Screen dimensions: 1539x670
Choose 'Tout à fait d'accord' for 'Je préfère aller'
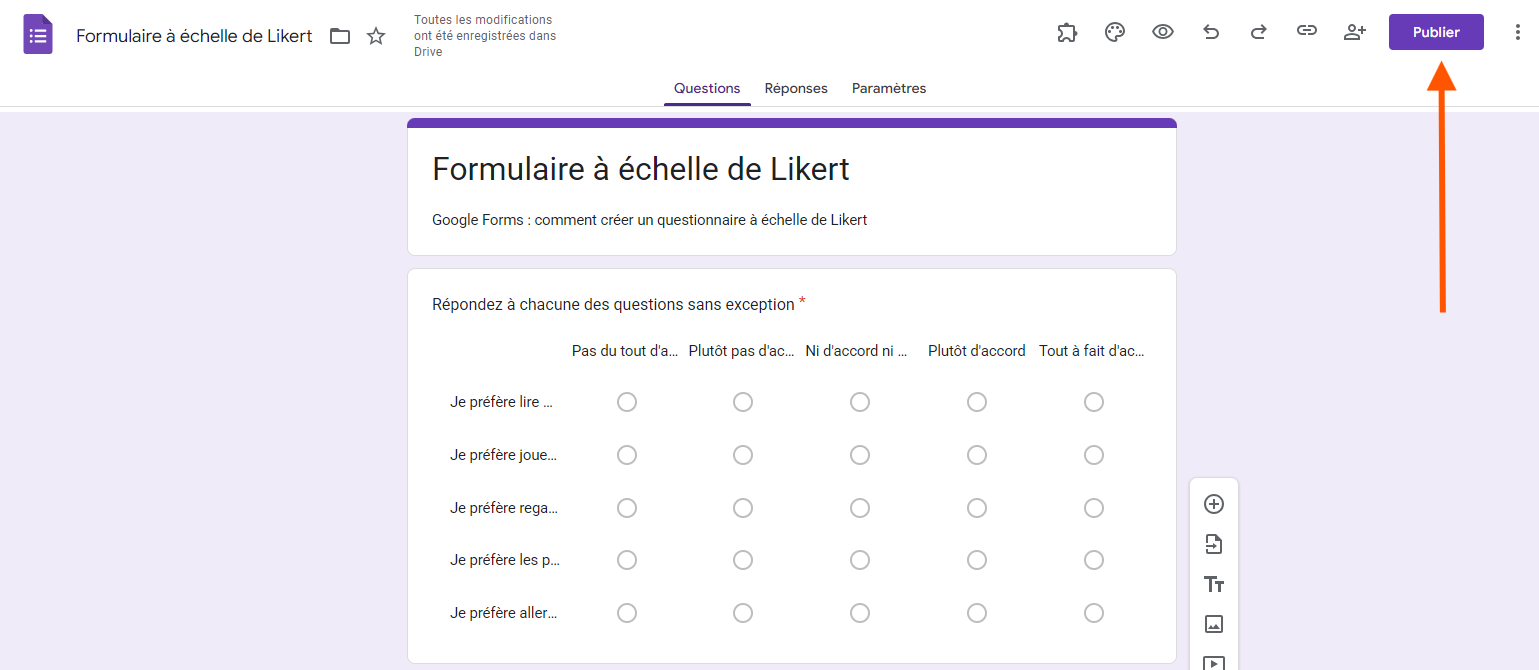1094,613
